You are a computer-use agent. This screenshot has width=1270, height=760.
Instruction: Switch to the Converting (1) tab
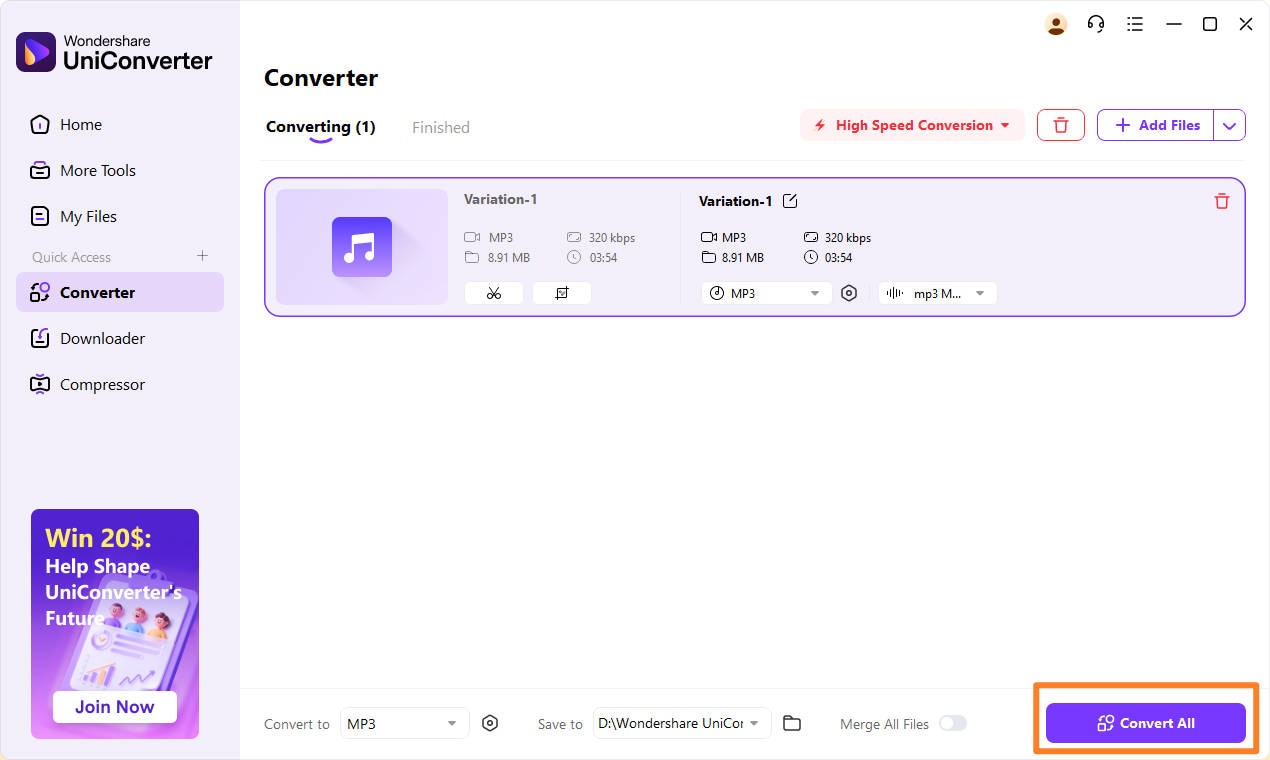pos(320,127)
